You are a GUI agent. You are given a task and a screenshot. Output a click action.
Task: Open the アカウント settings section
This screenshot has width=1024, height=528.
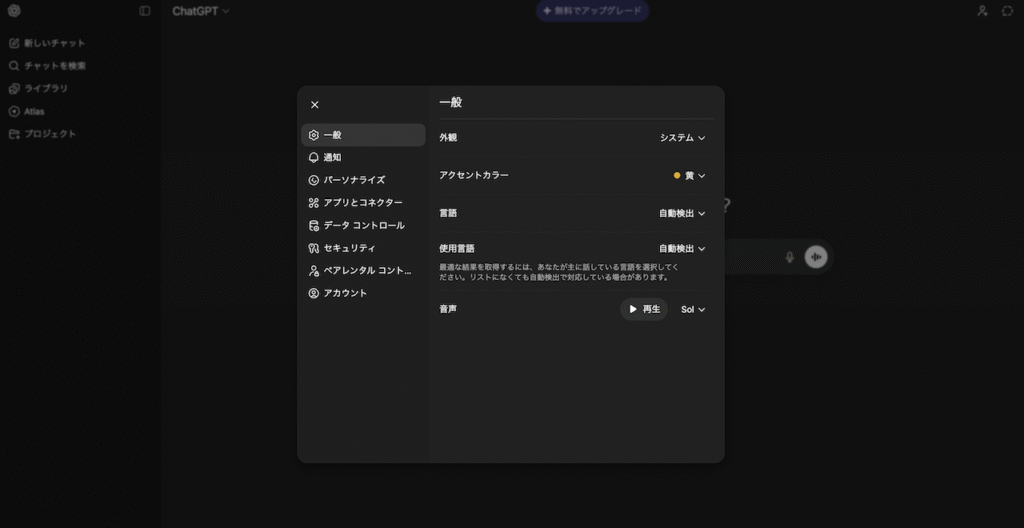363,293
